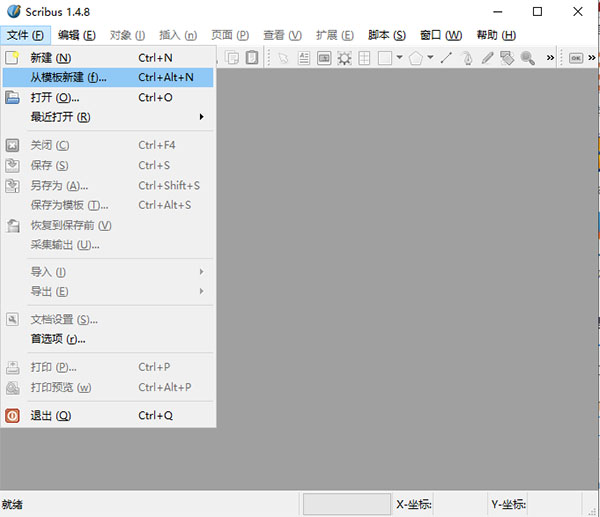Click 就绪 status text

click(12, 504)
